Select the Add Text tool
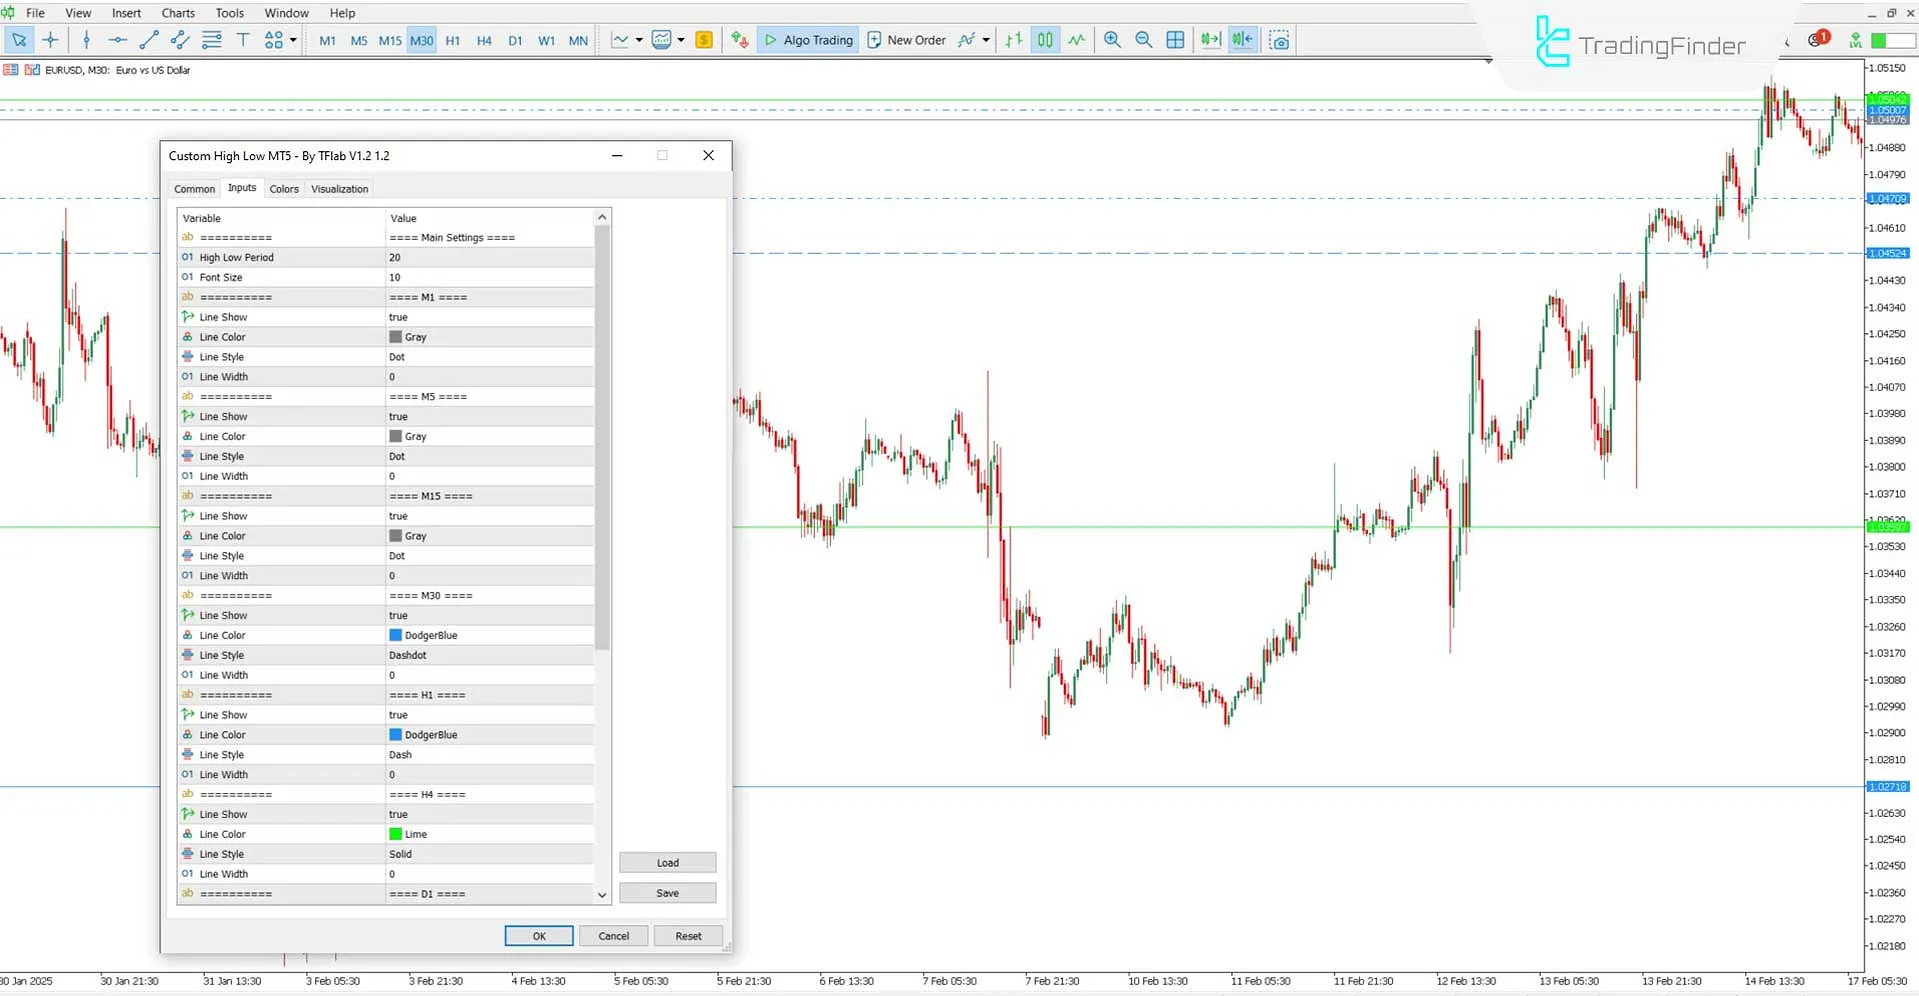 click(243, 40)
